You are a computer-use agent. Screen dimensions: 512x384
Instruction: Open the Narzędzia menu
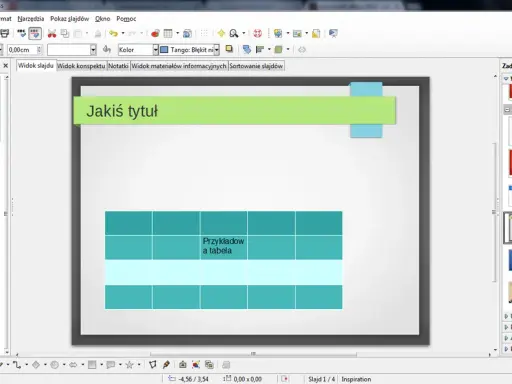pos(31,19)
